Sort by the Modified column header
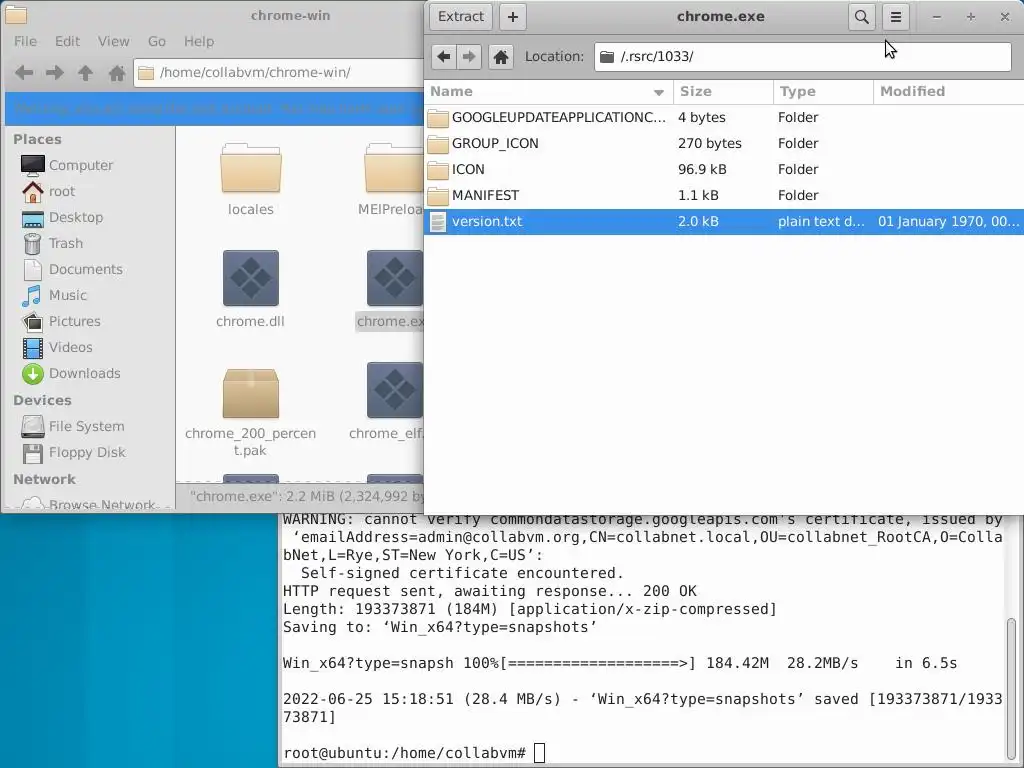This screenshot has width=1024, height=768. (948, 91)
